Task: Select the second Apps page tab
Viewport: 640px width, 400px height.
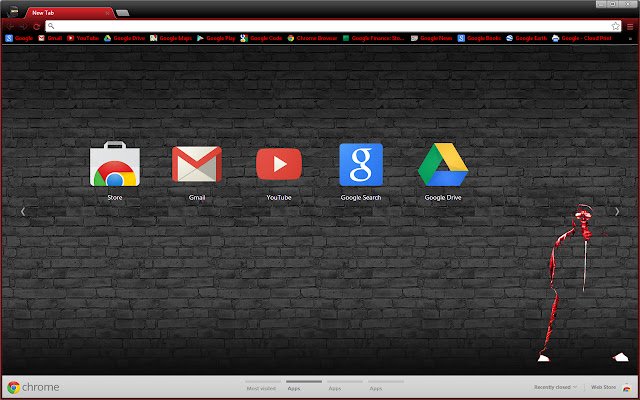Action: click(344, 385)
